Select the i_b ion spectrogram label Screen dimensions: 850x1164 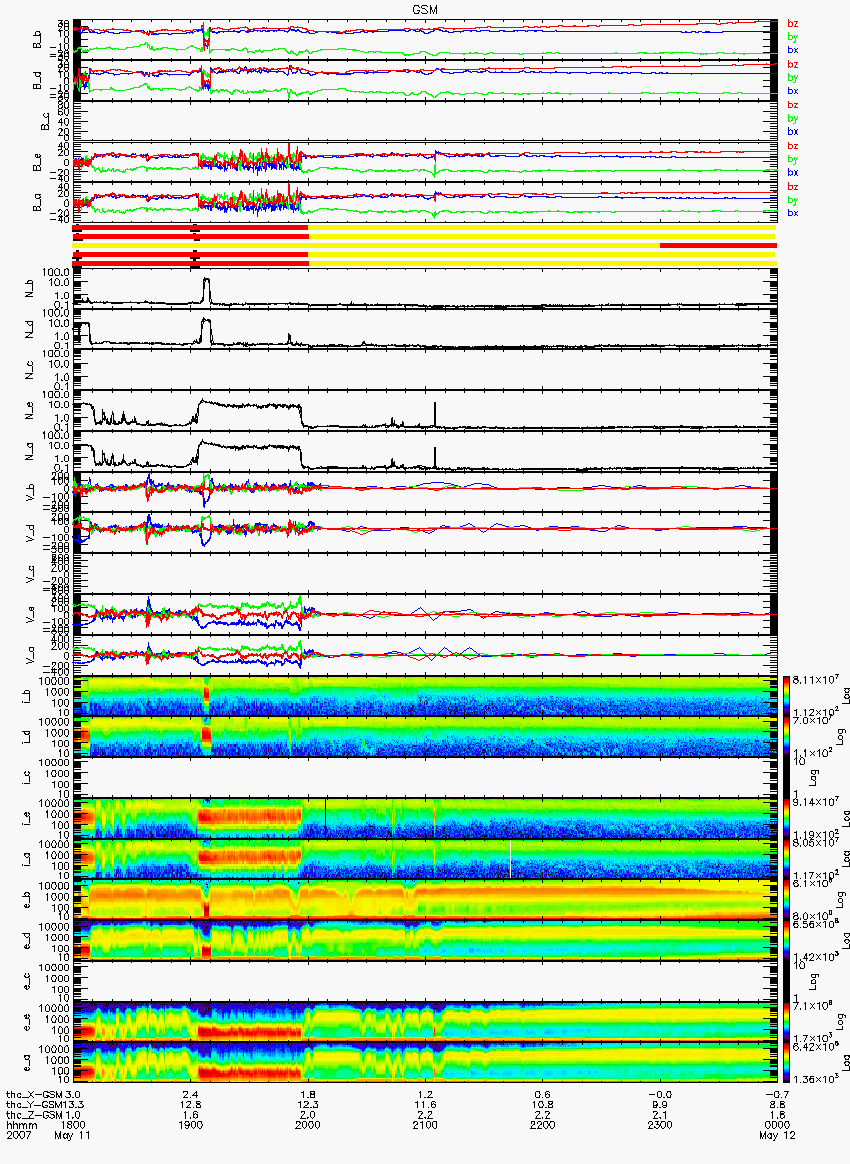coord(27,696)
